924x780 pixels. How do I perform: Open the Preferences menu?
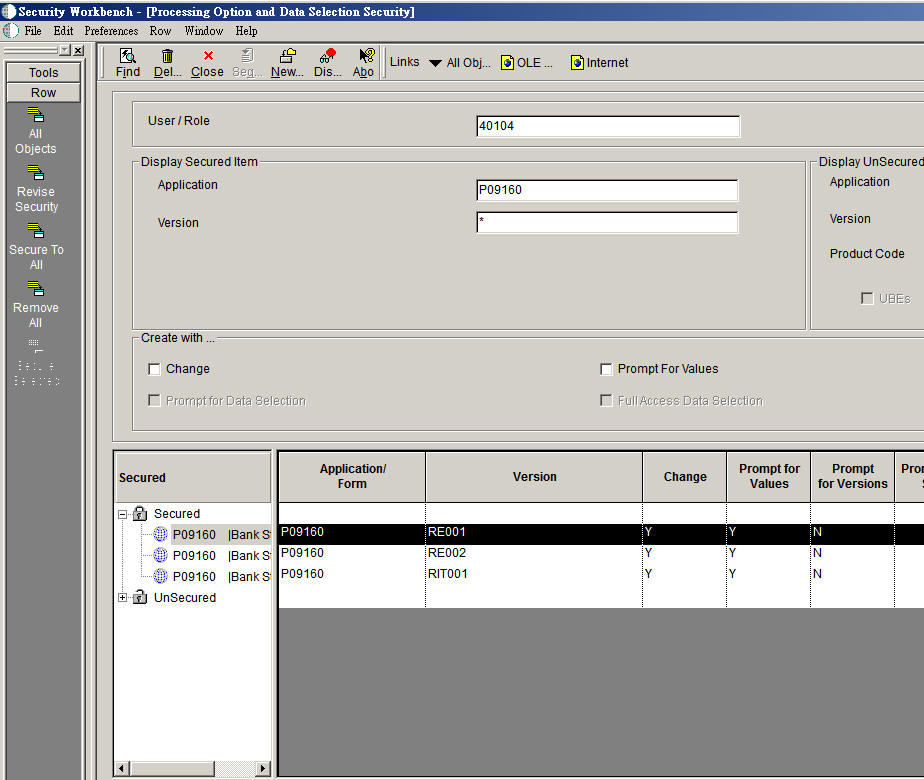pos(110,31)
